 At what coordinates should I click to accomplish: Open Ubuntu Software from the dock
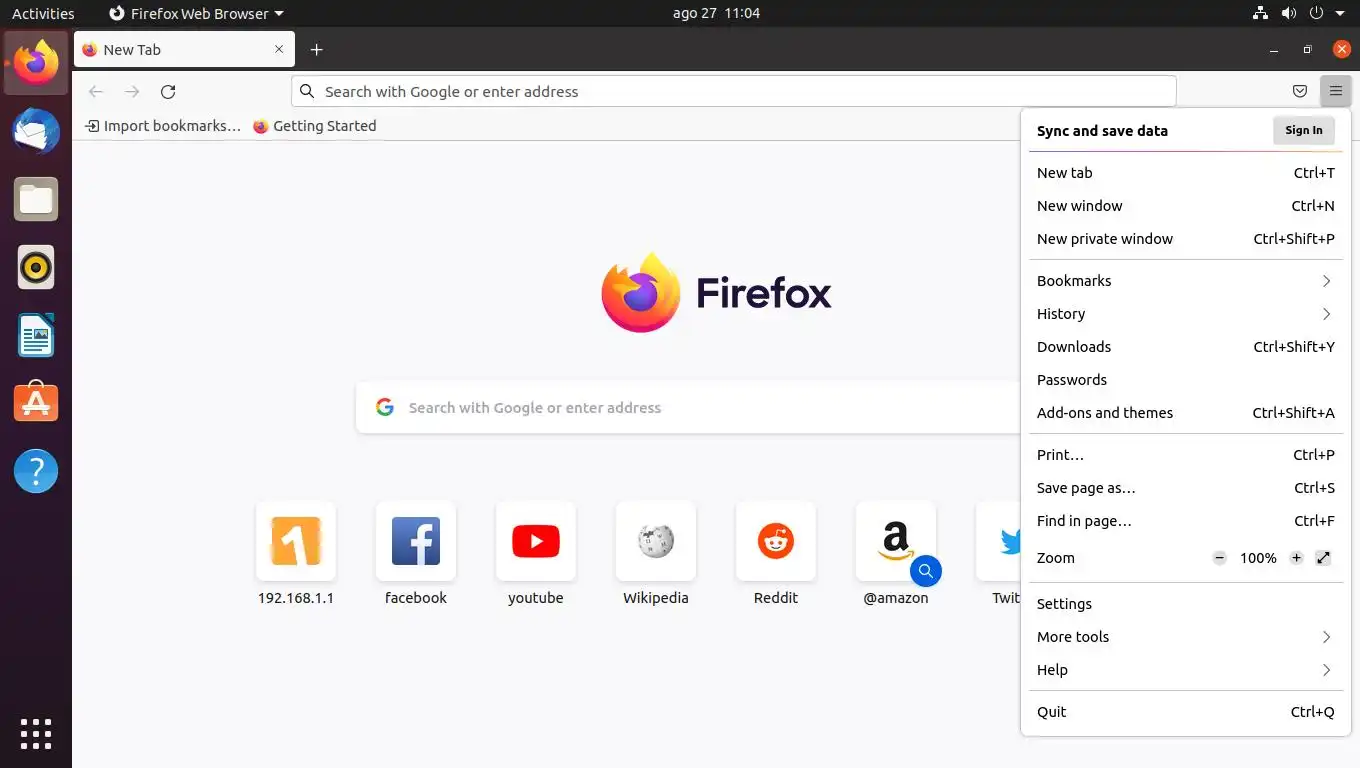(x=36, y=403)
